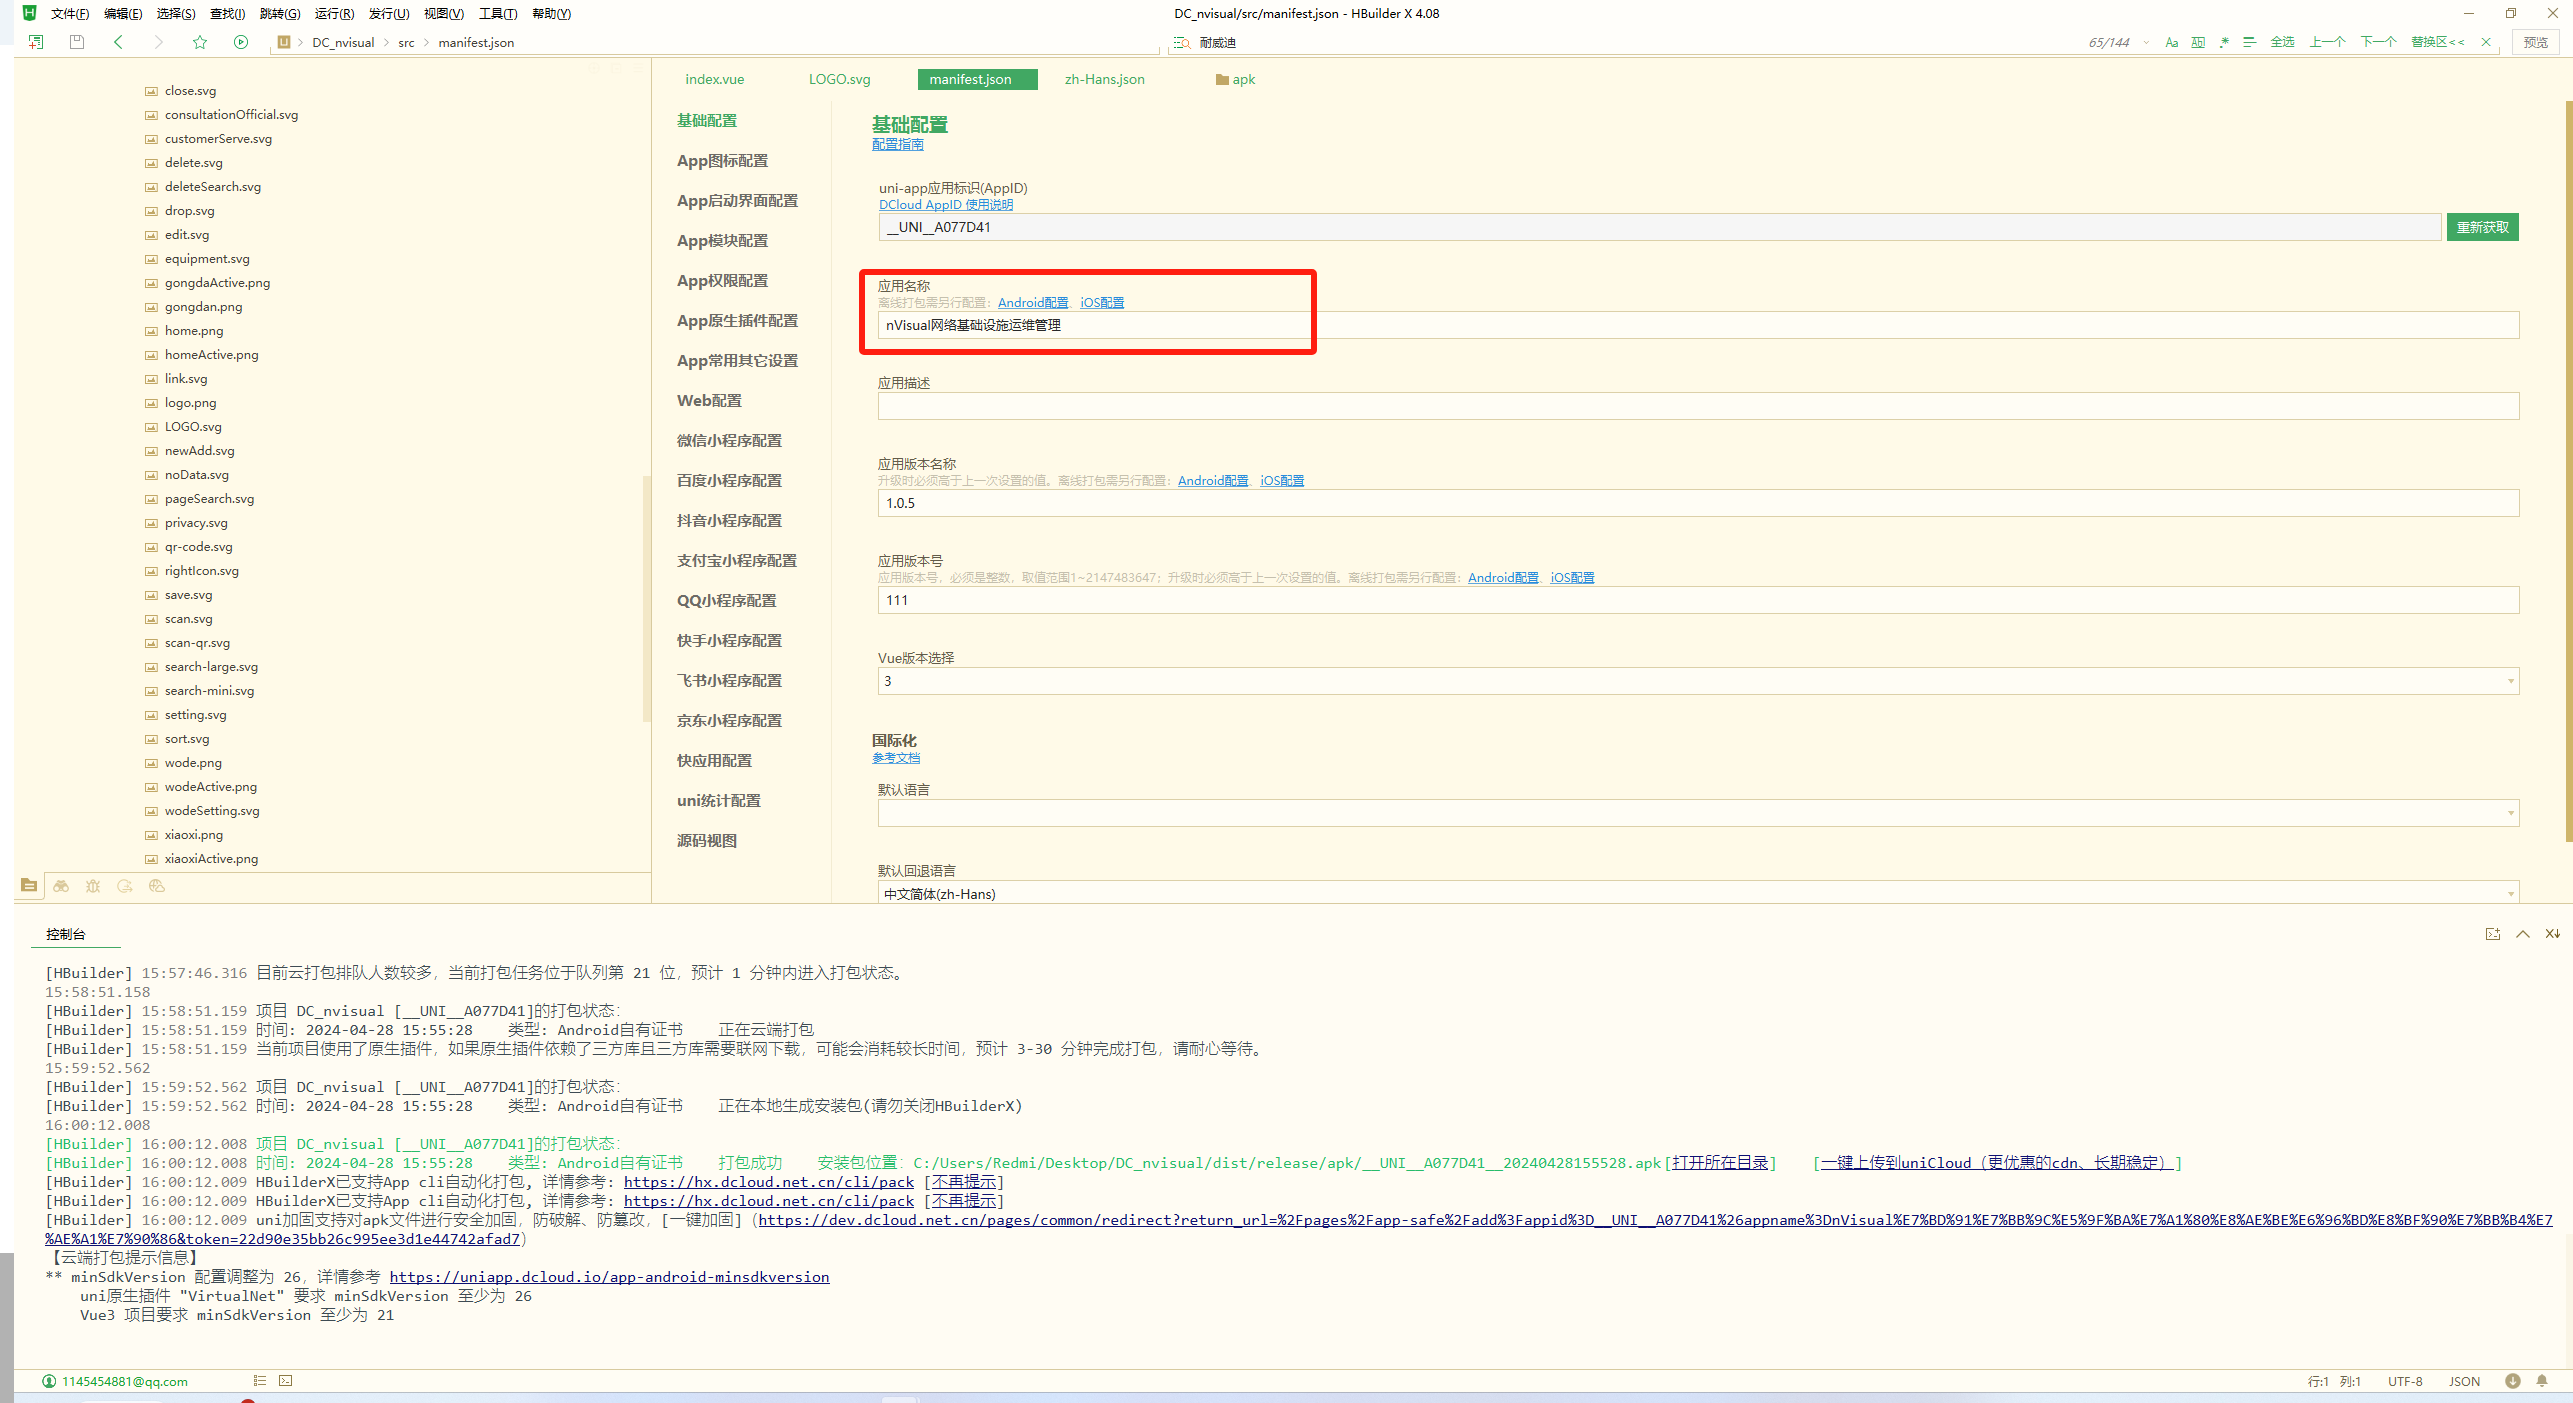2573x1403 pixels.
Task: Click the new file toolbar icon
Action: 36,42
